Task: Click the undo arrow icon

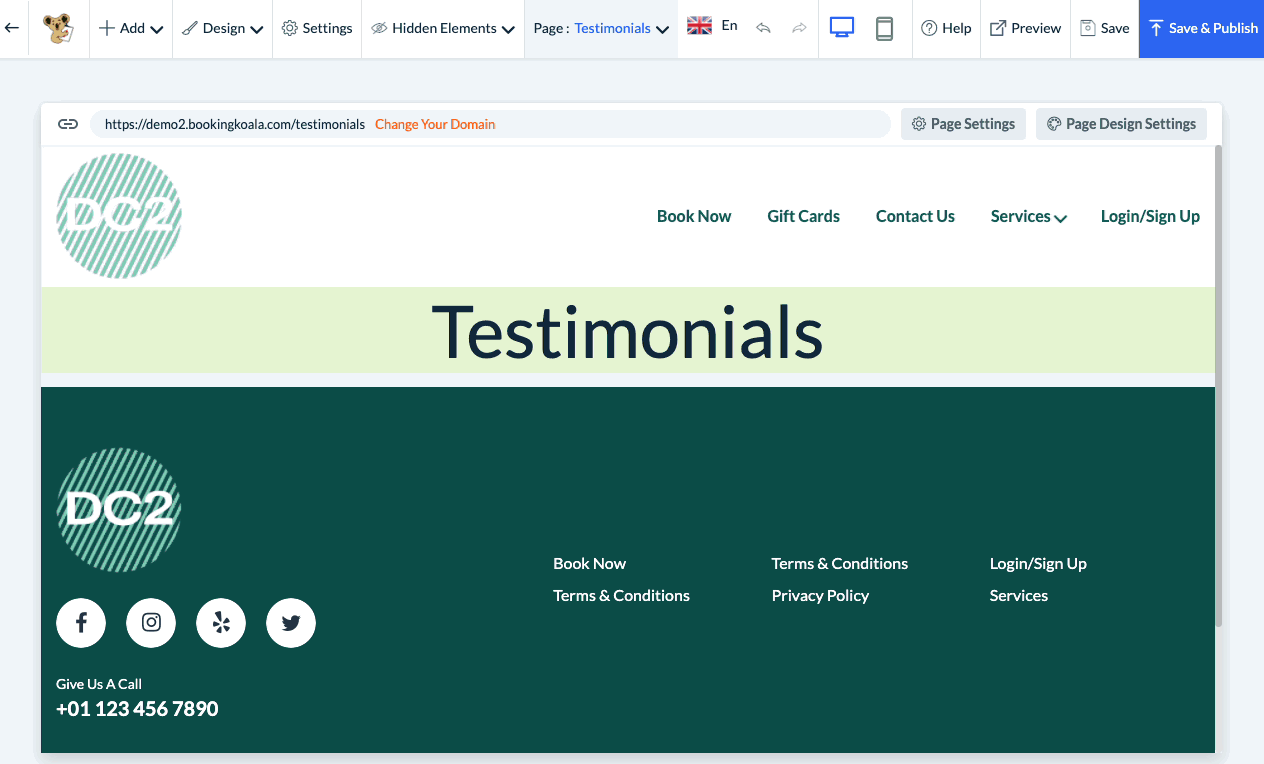Action: pyautogui.click(x=763, y=28)
